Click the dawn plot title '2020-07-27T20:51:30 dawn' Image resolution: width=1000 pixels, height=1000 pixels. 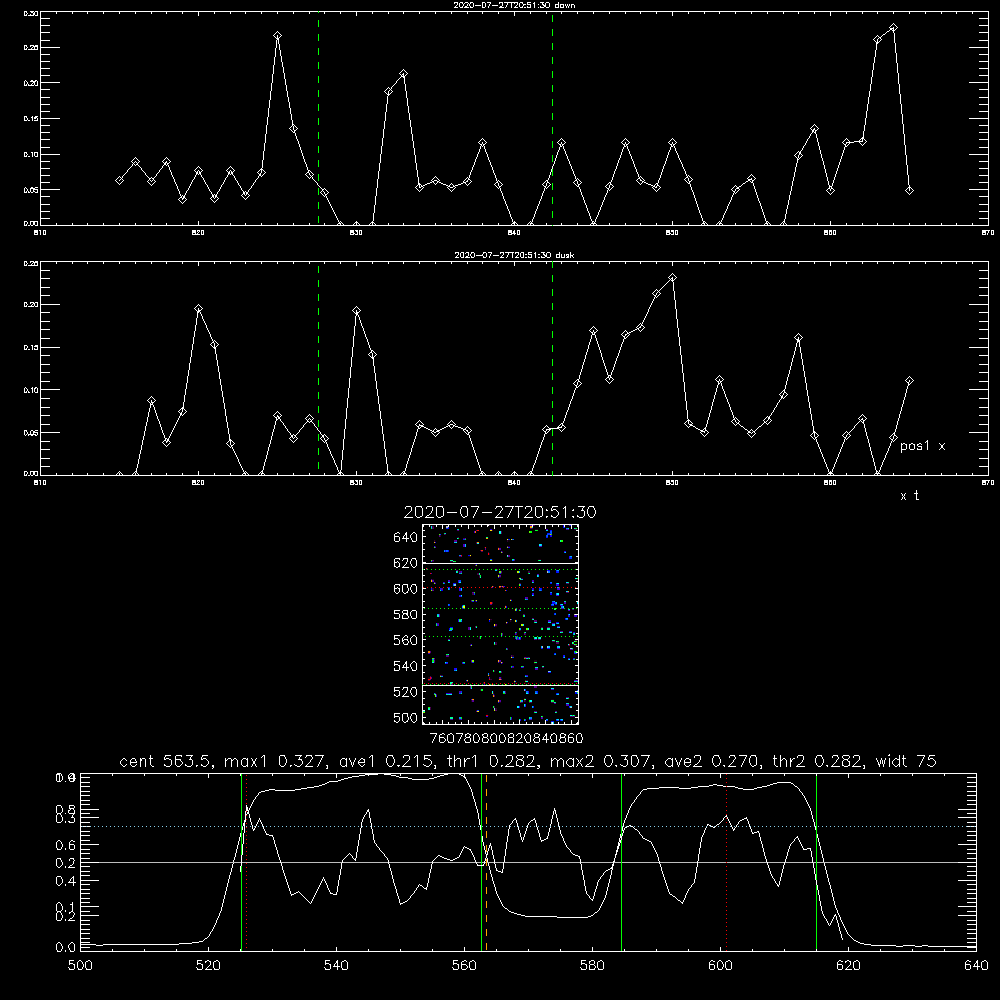[x=514, y=5]
